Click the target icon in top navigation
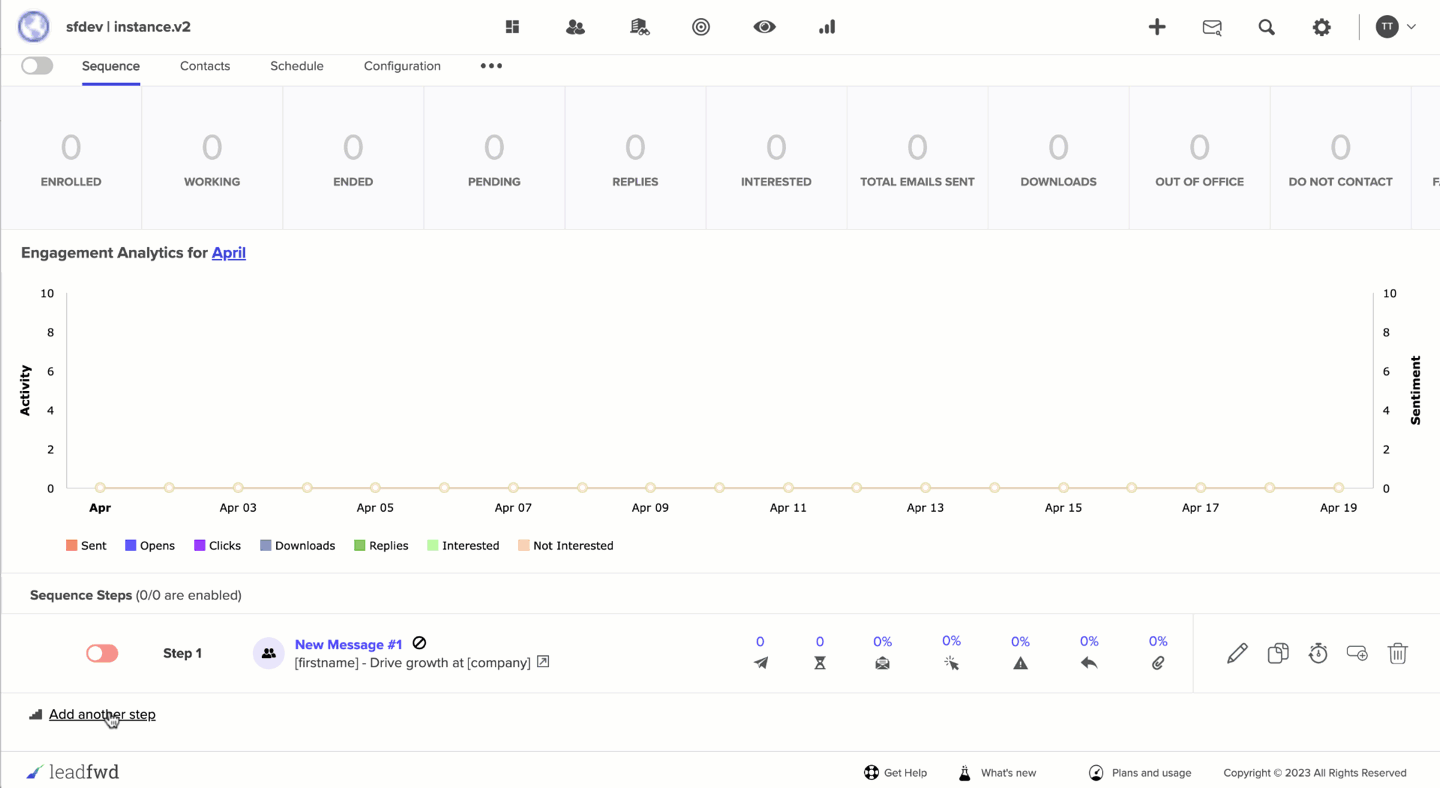The image size is (1440, 788). coord(701,27)
